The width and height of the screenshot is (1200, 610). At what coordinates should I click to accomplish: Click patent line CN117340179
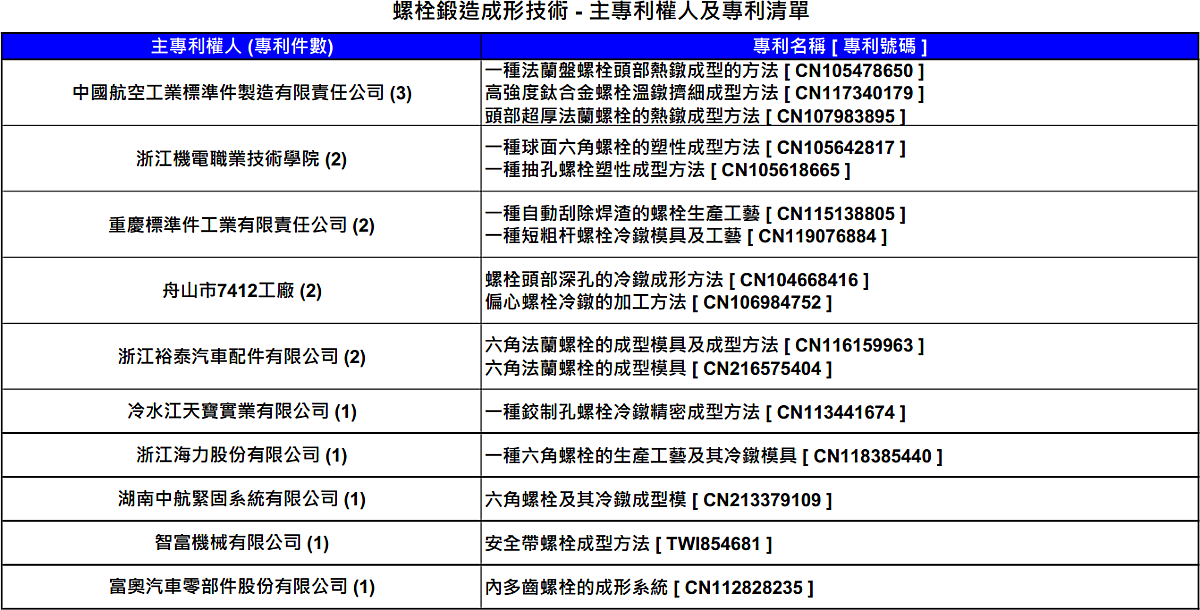[704, 92]
